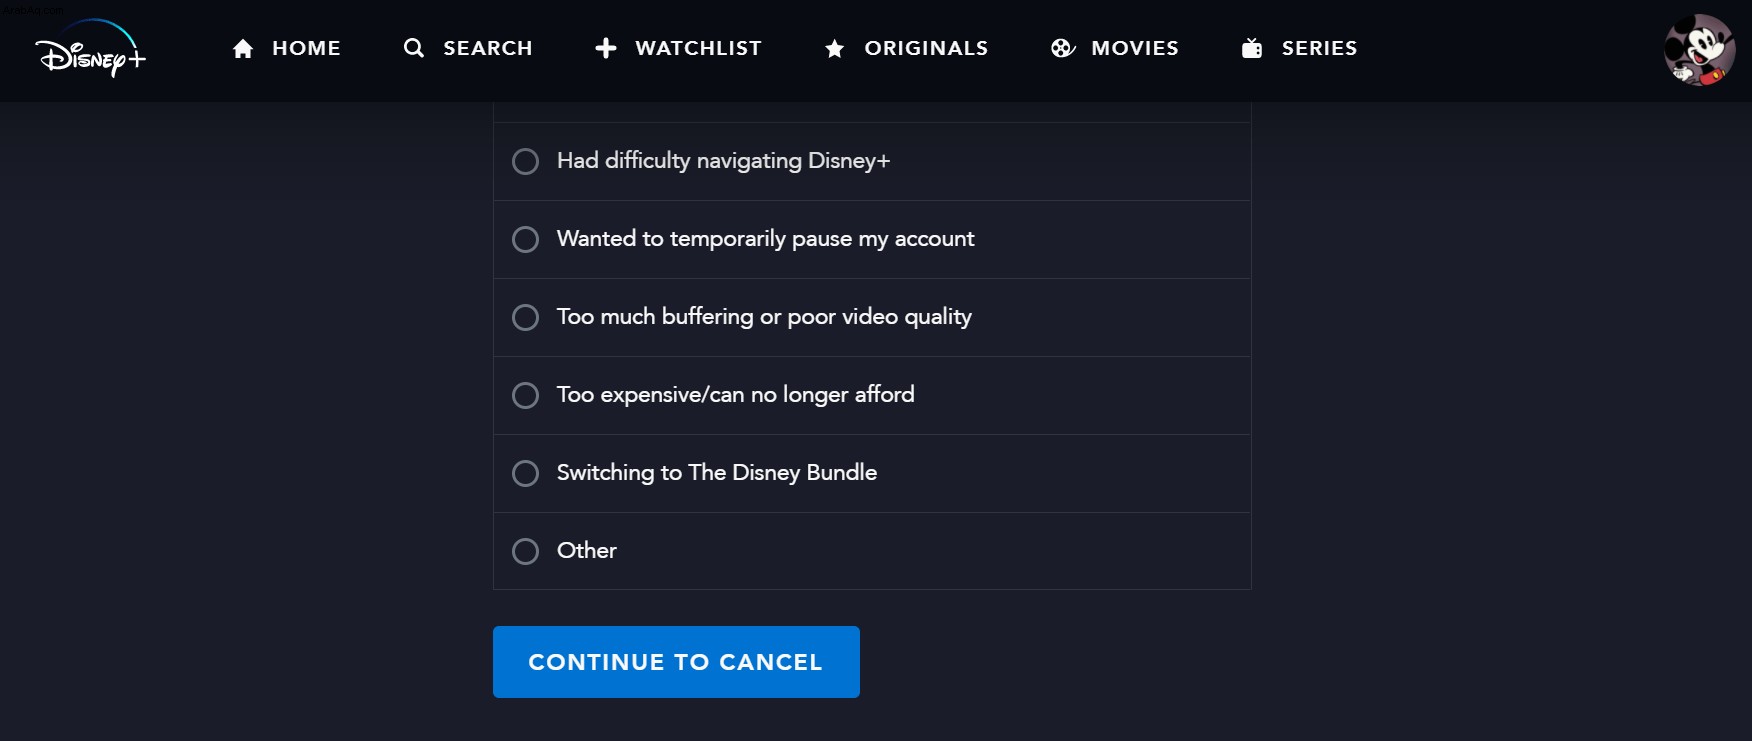Click the Originals star icon

coord(835,48)
